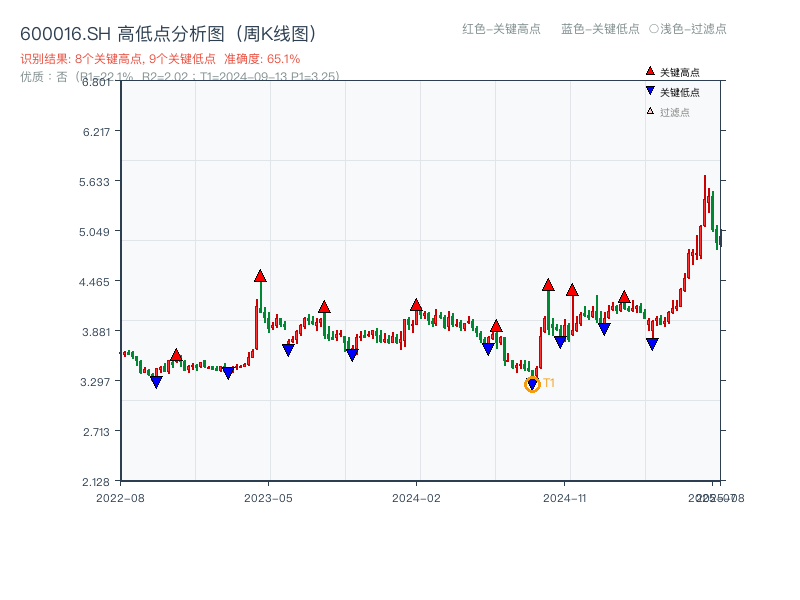This screenshot has width=800, height=600.
Task: Click the leftmost red key-high triangle marker
Action: click(176, 355)
